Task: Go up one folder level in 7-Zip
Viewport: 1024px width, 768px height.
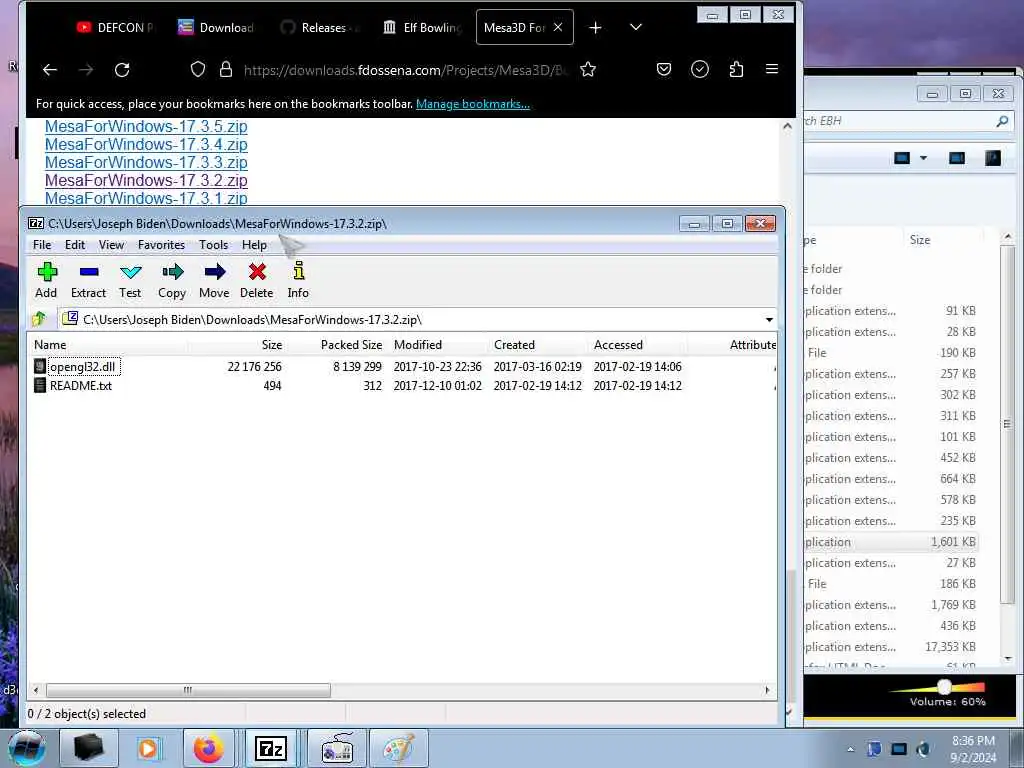Action: pyautogui.click(x=39, y=319)
